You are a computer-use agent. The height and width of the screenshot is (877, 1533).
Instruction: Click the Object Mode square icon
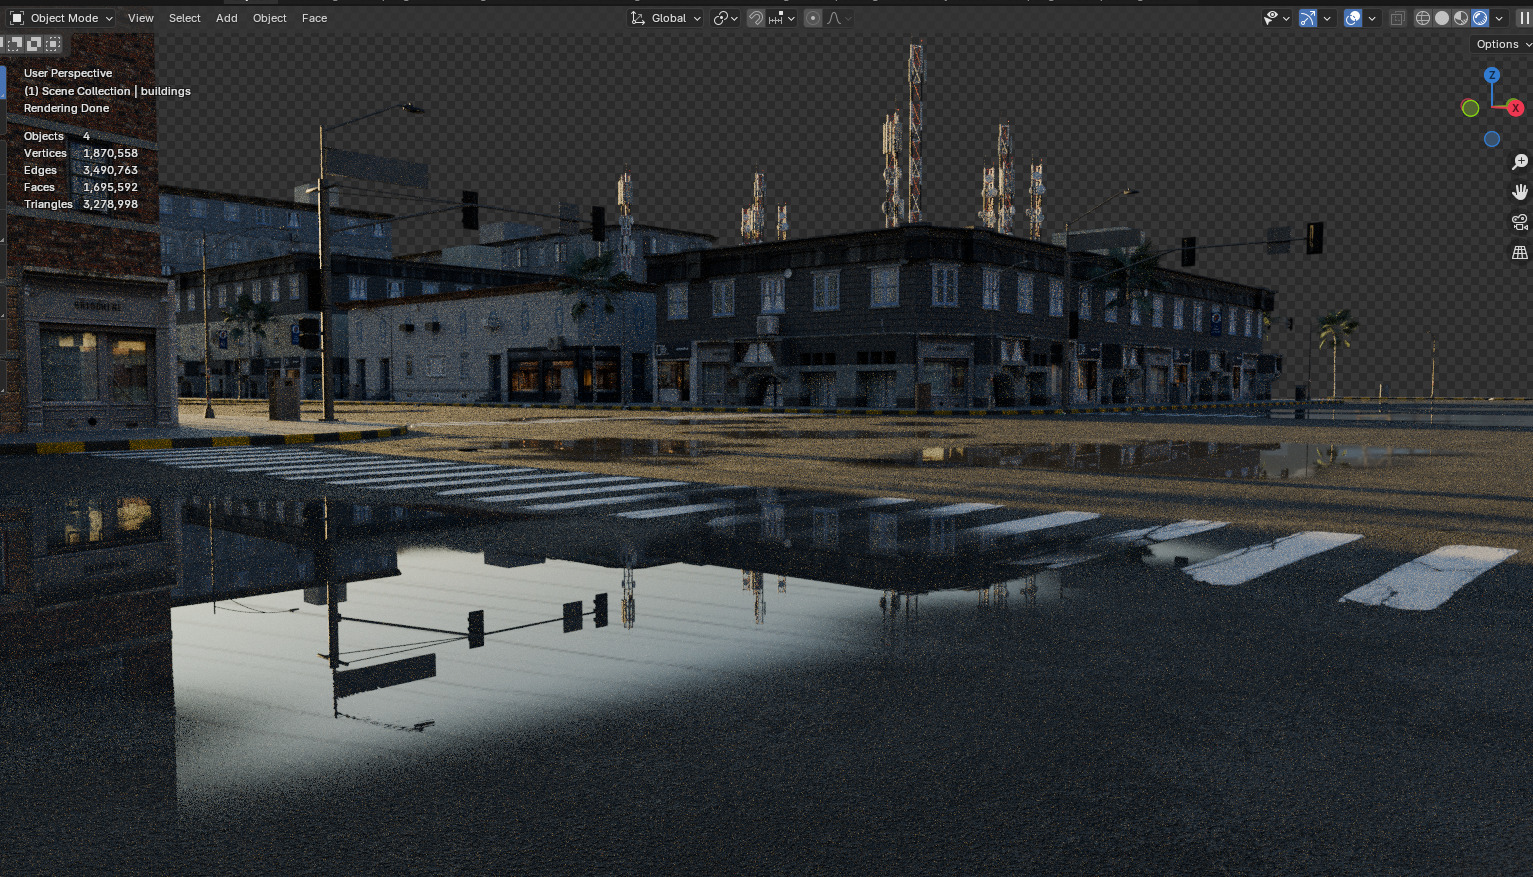(x=17, y=18)
